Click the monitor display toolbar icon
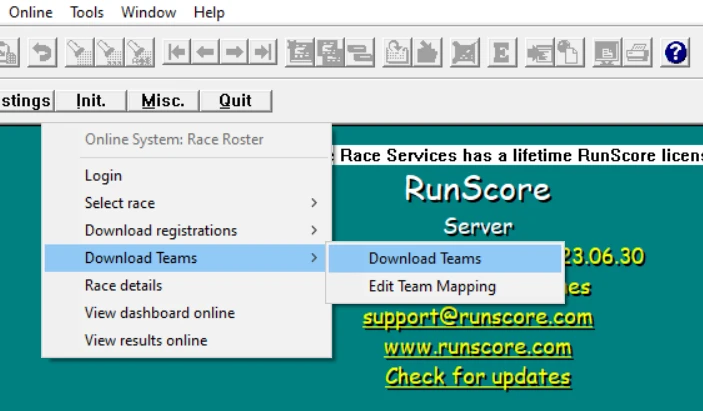 coord(607,53)
